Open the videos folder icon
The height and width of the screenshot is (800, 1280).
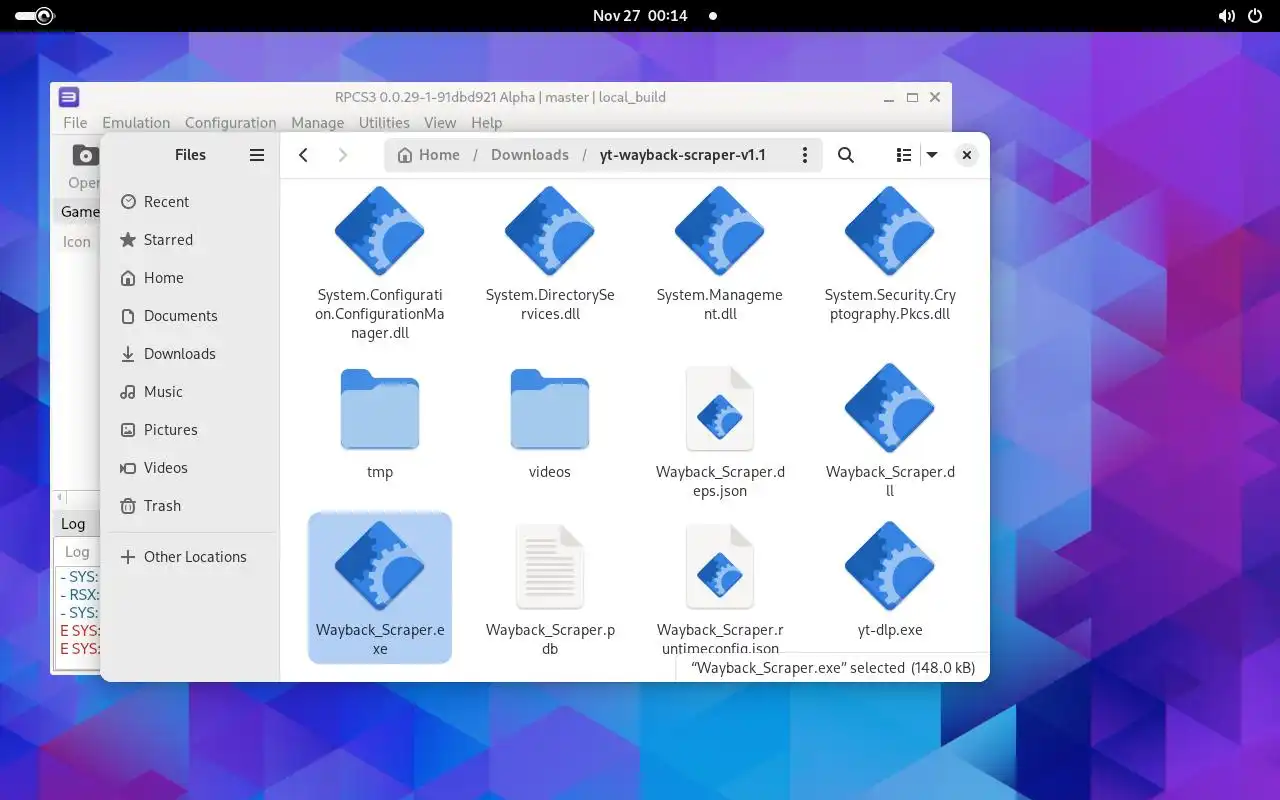(550, 409)
